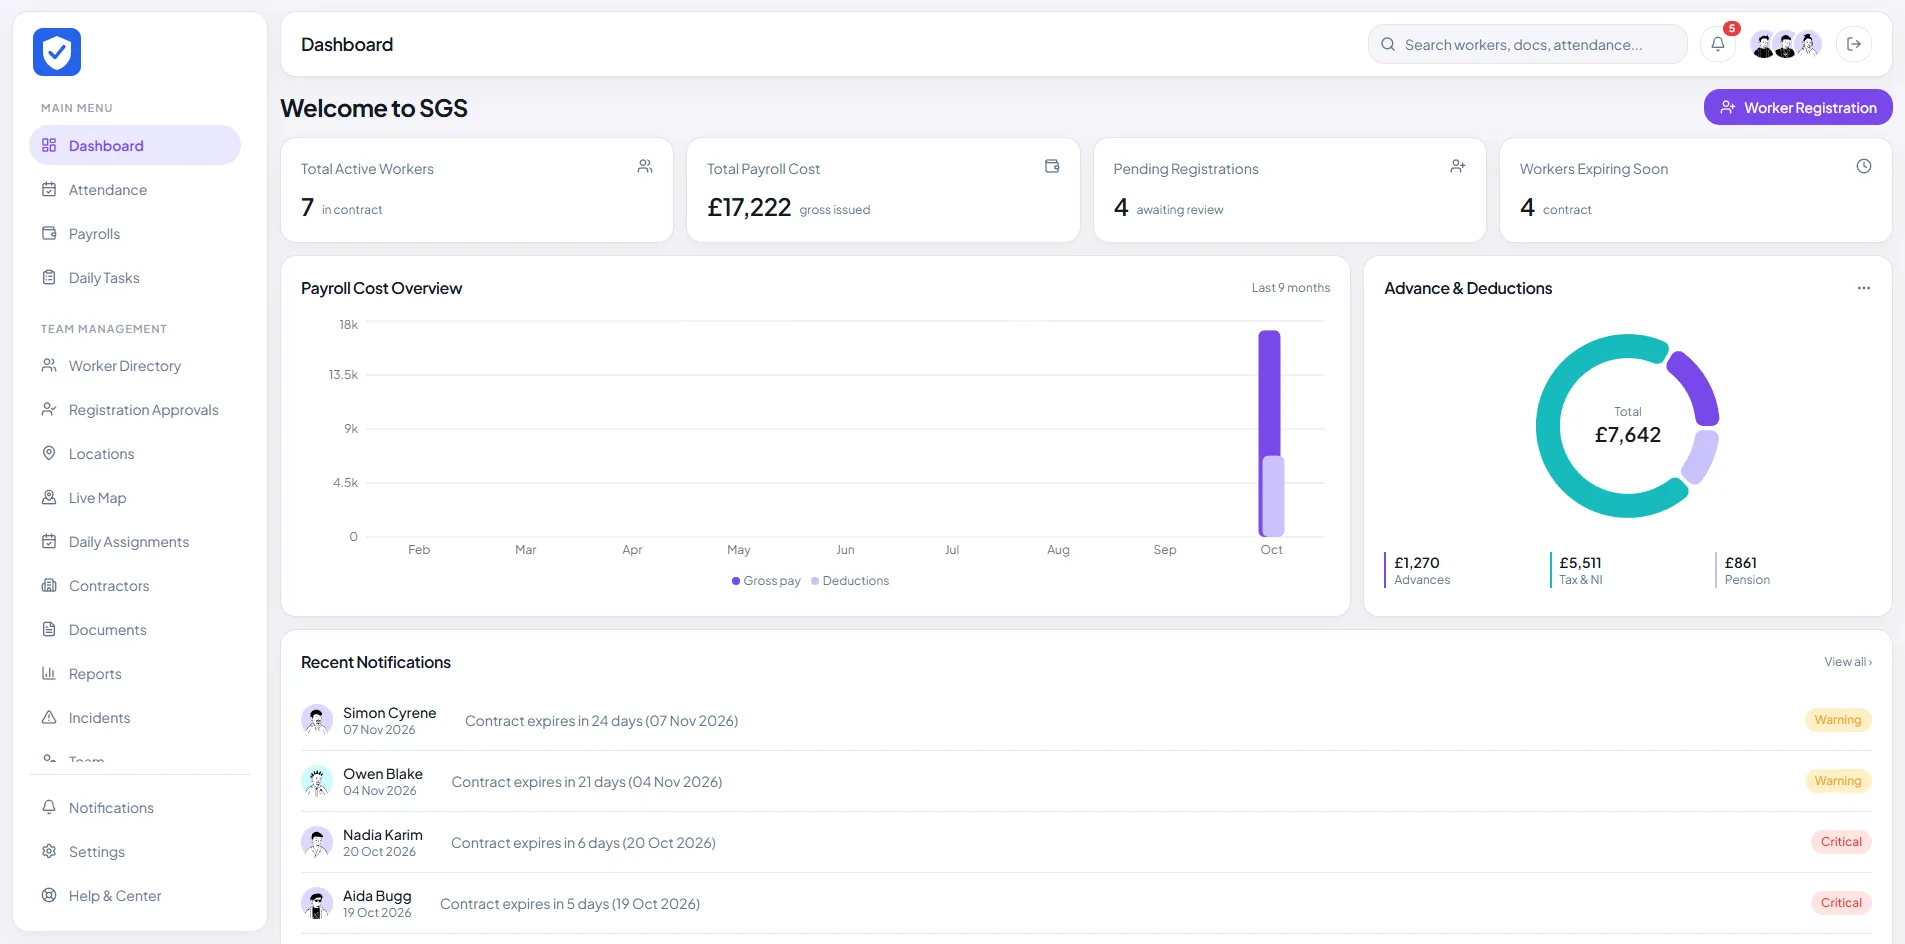
Task: Open Advance & Deductions more options menu
Action: (x=1864, y=288)
